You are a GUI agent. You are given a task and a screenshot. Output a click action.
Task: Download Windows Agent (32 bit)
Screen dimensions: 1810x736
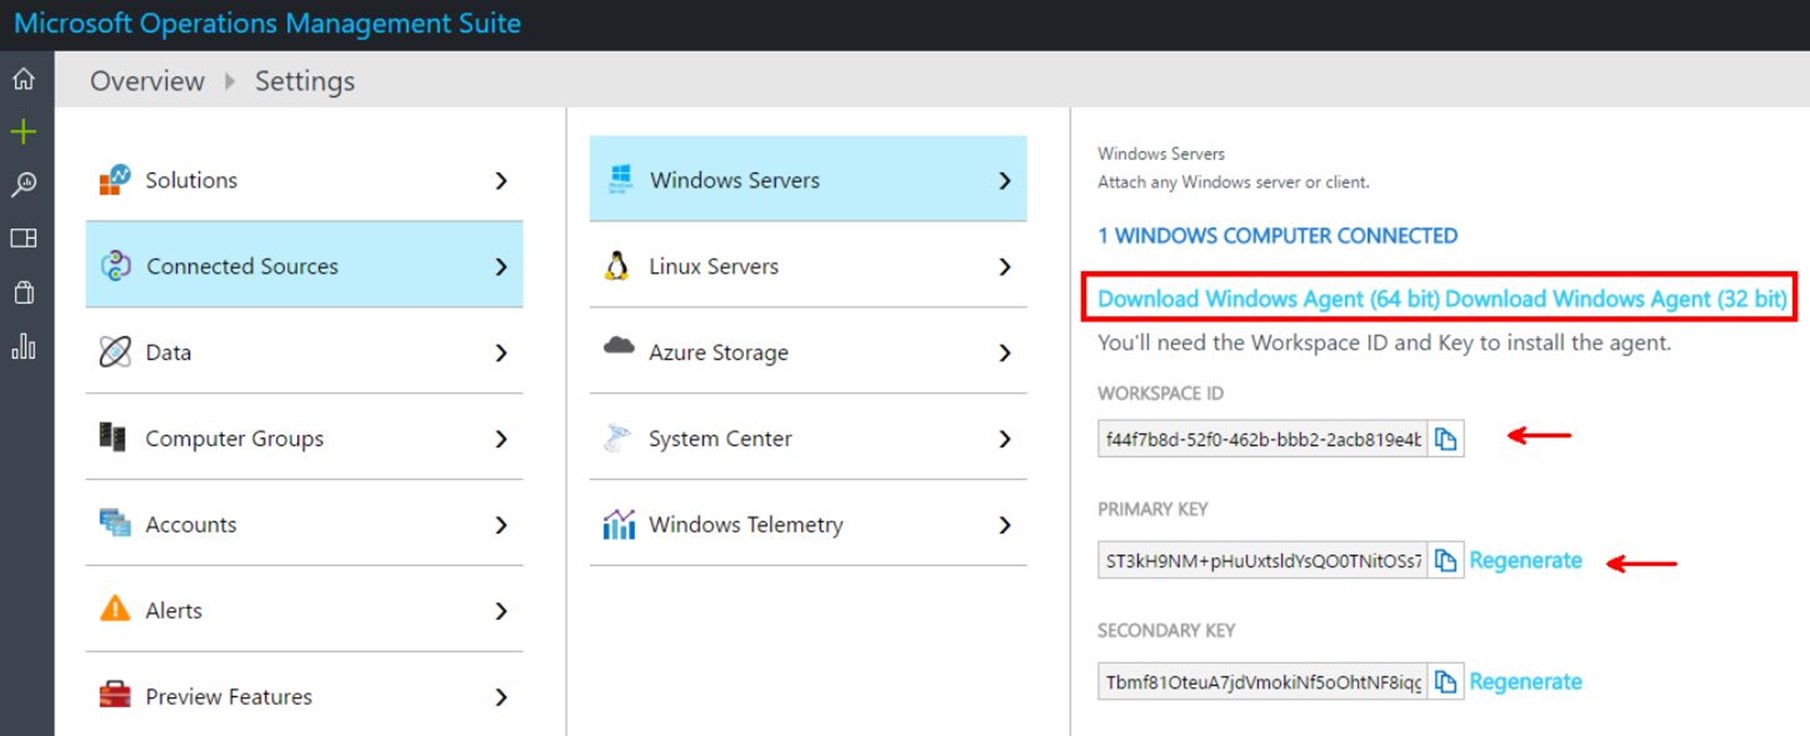[x=1616, y=299]
